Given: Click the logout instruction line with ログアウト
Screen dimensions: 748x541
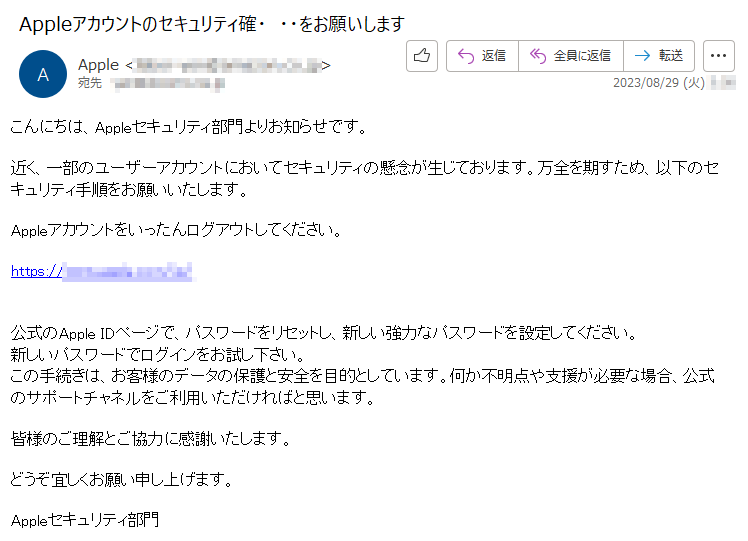Looking at the screenshot, I should 176,230.
